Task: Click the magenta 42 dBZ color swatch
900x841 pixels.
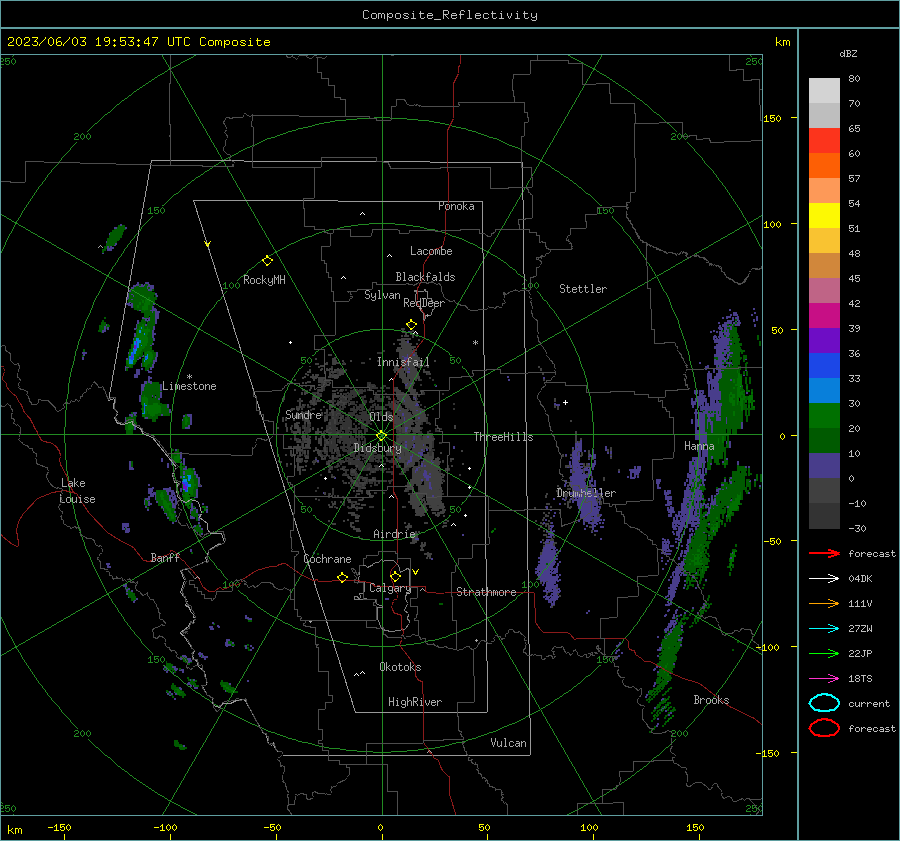Action: 824,315
